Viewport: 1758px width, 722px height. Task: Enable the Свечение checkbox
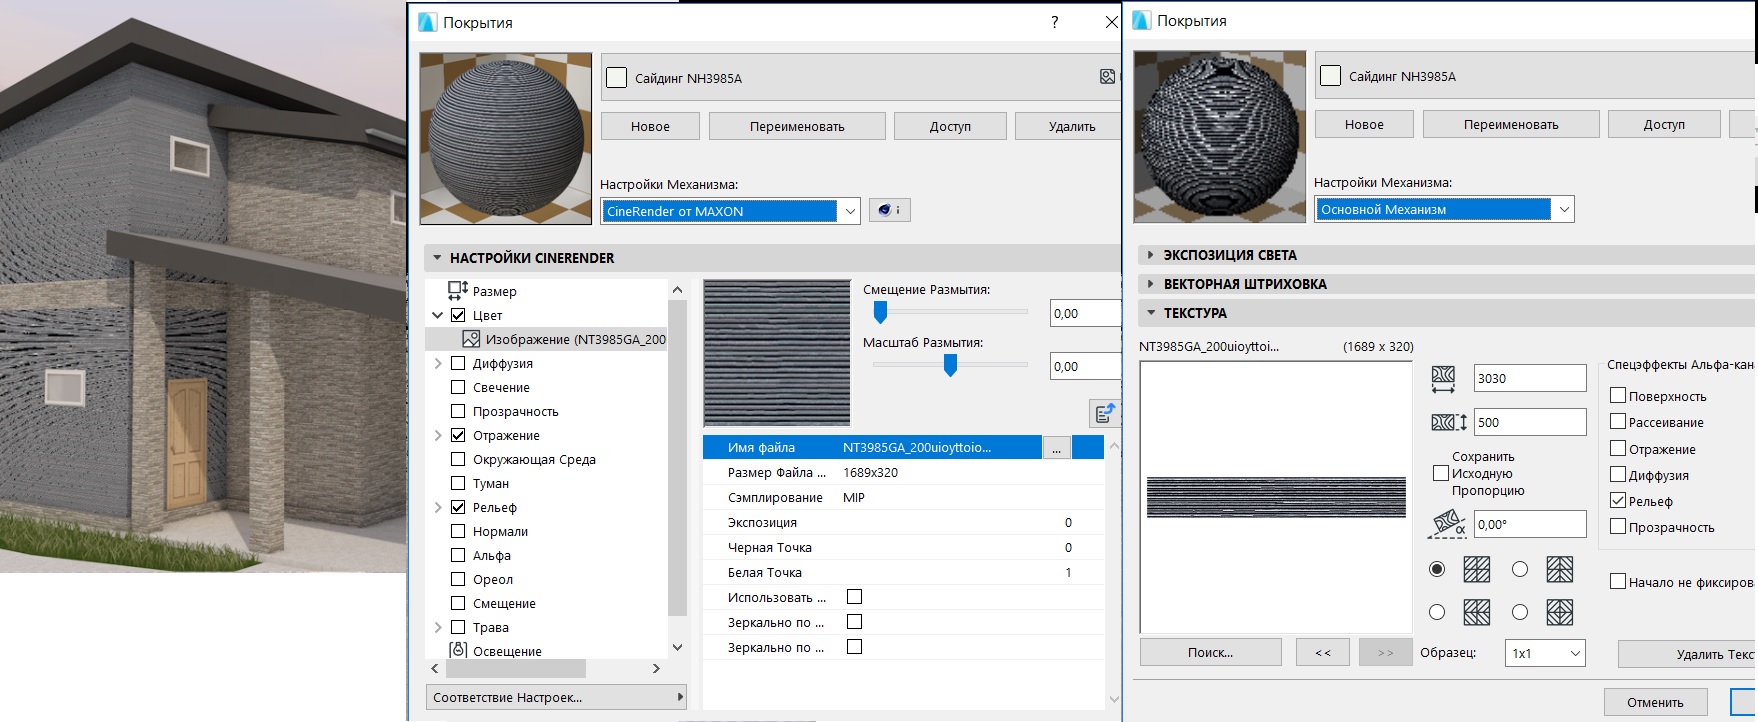[x=458, y=387]
